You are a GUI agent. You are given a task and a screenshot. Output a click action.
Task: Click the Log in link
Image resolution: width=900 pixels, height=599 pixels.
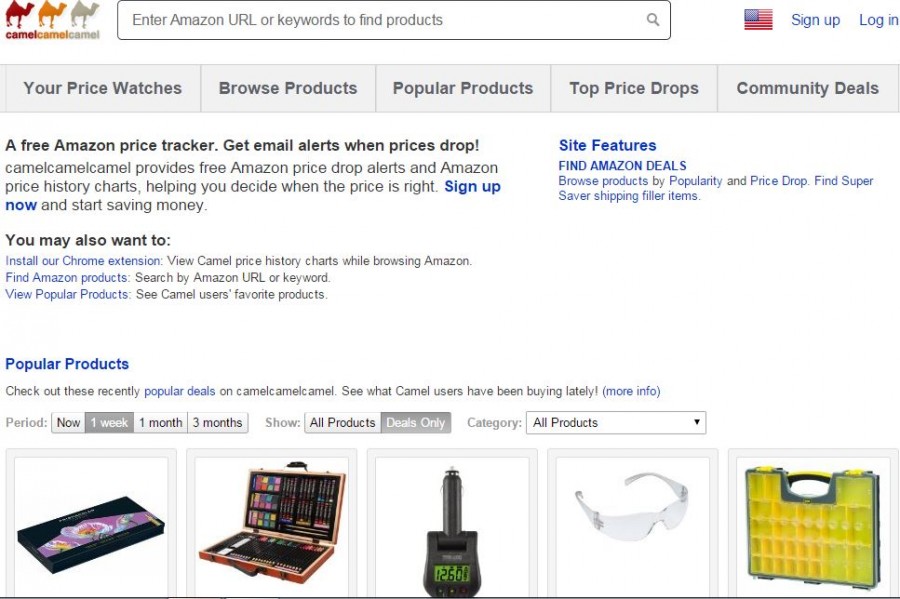(x=878, y=20)
